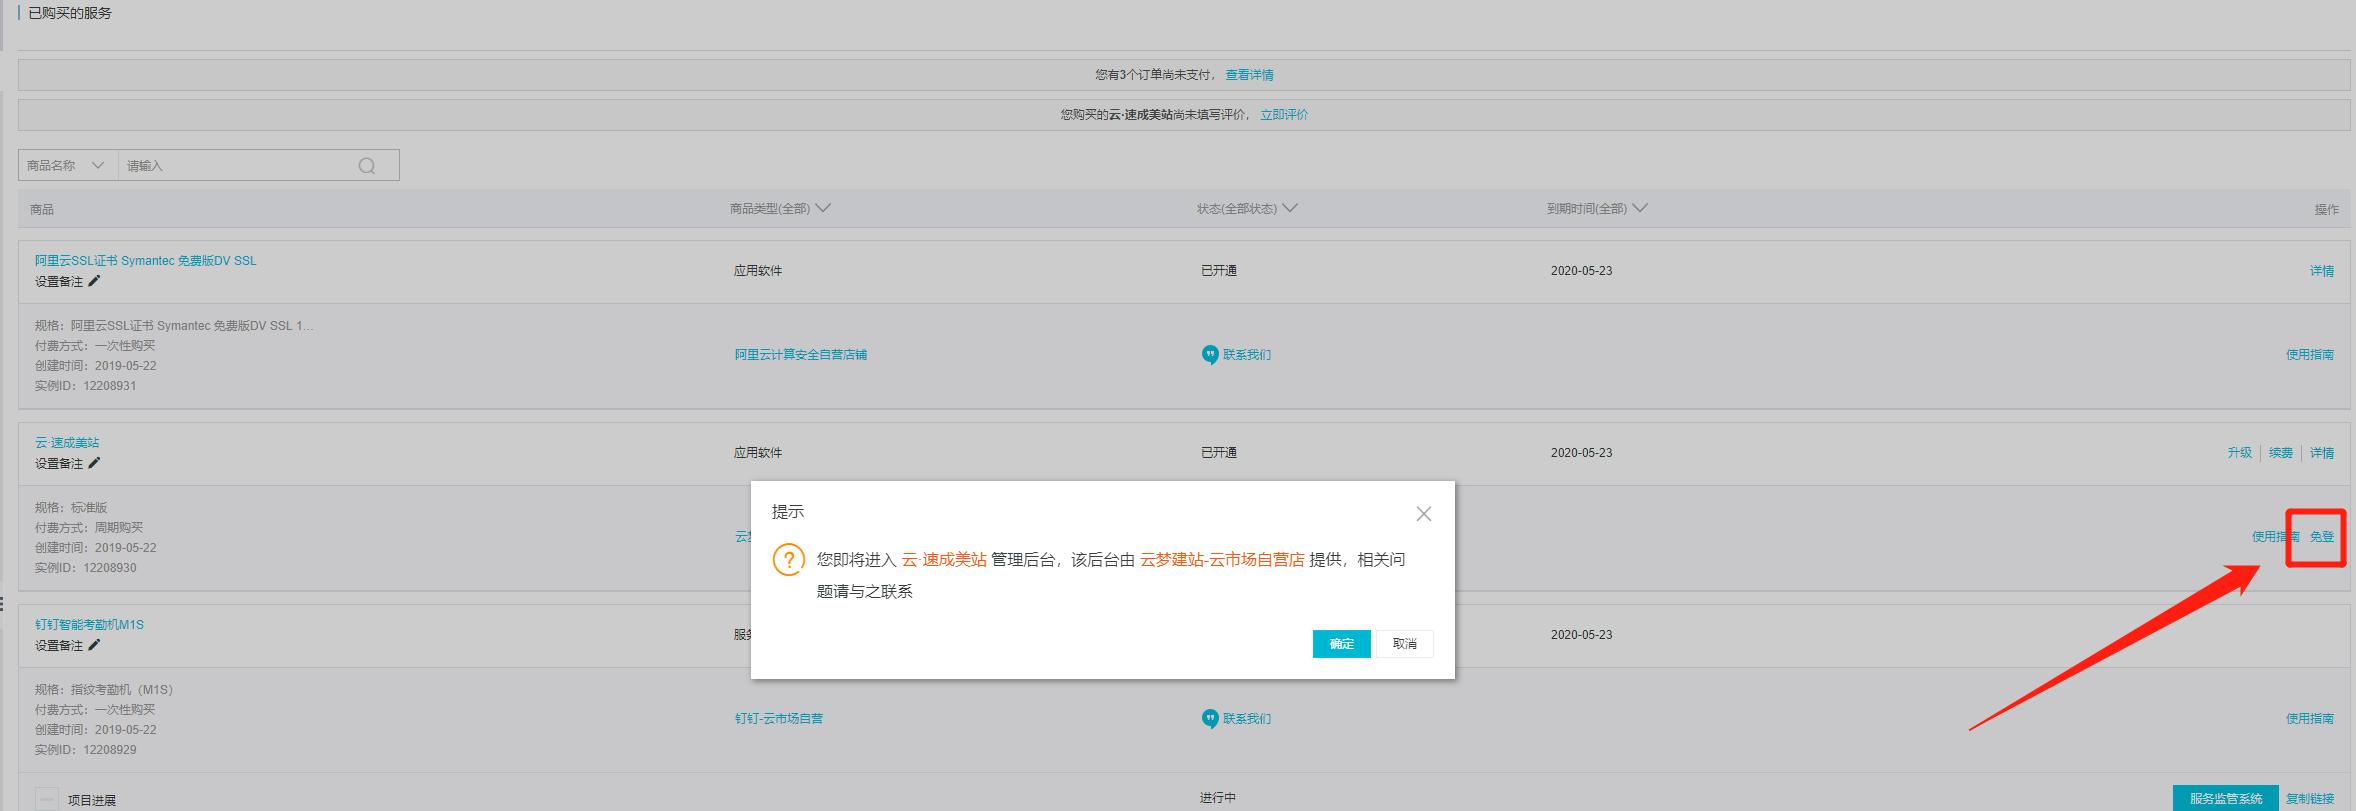2356x811 pixels.
Task: Open the 云·速成美站 product link
Action: click(67, 443)
